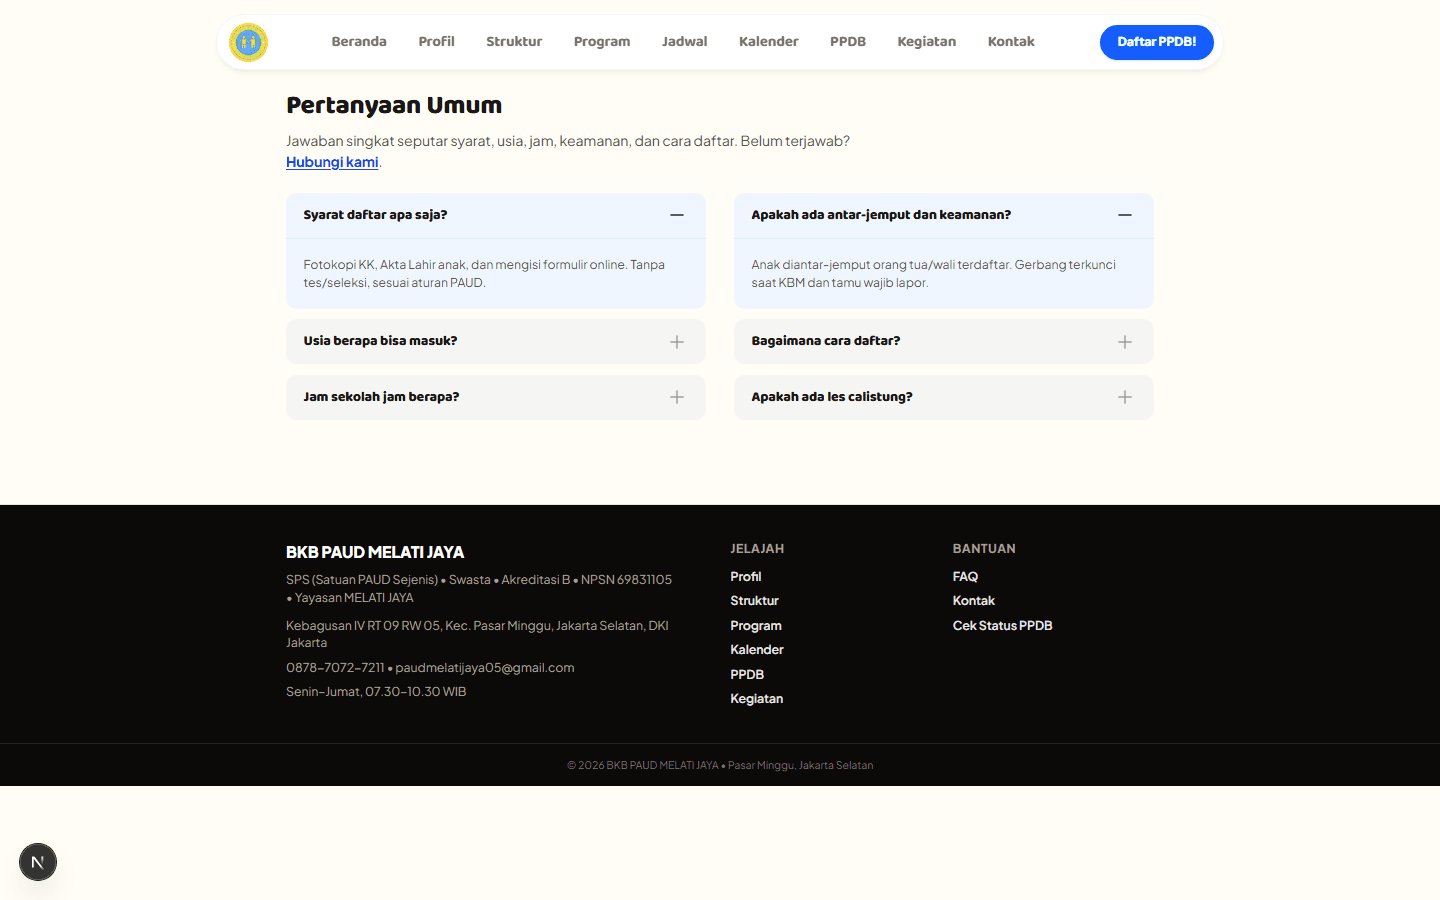Open the footer Kontak link under Bantuan
Image resolution: width=1440 pixels, height=900 pixels.
pyautogui.click(x=974, y=601)
